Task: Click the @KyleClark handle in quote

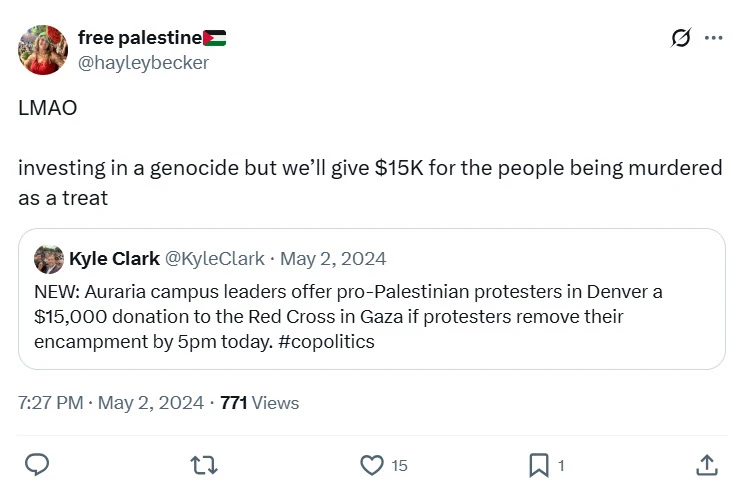Action: point(214,259)
